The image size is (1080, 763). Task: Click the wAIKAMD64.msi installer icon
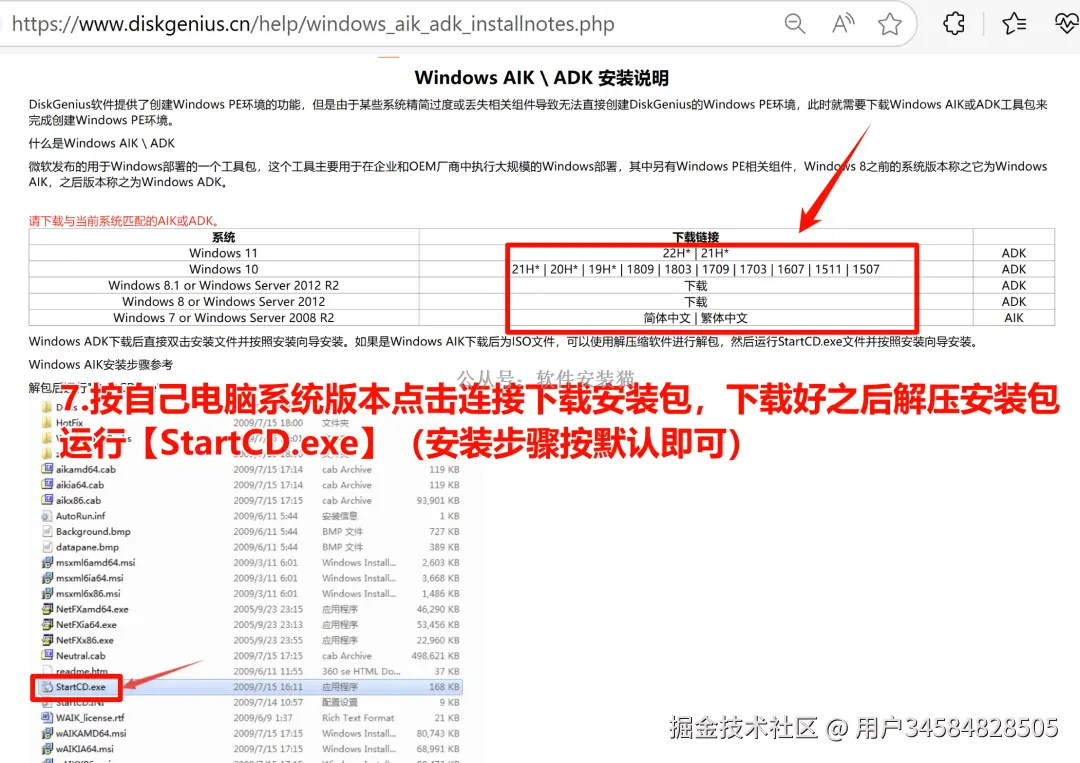pos(47,733)
